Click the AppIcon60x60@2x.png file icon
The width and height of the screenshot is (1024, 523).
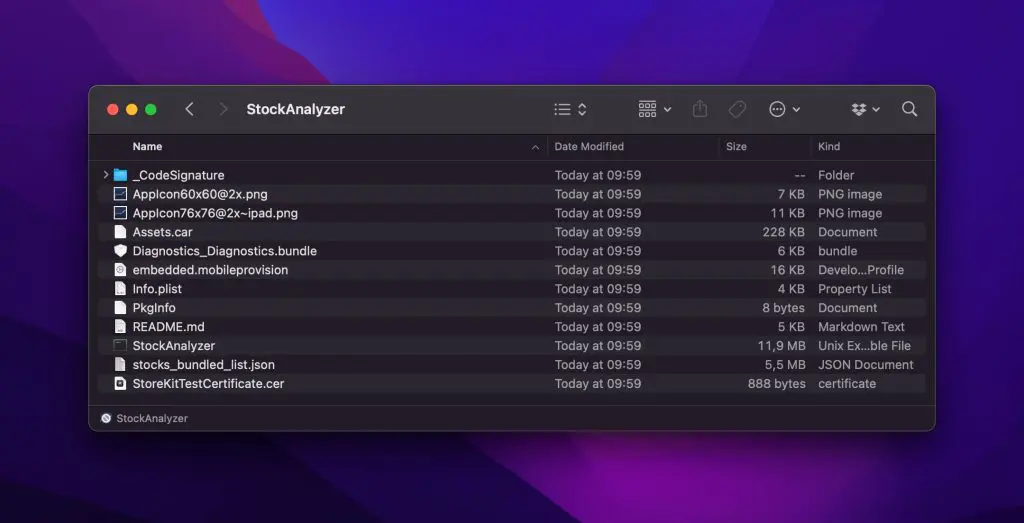pos(120,194)
